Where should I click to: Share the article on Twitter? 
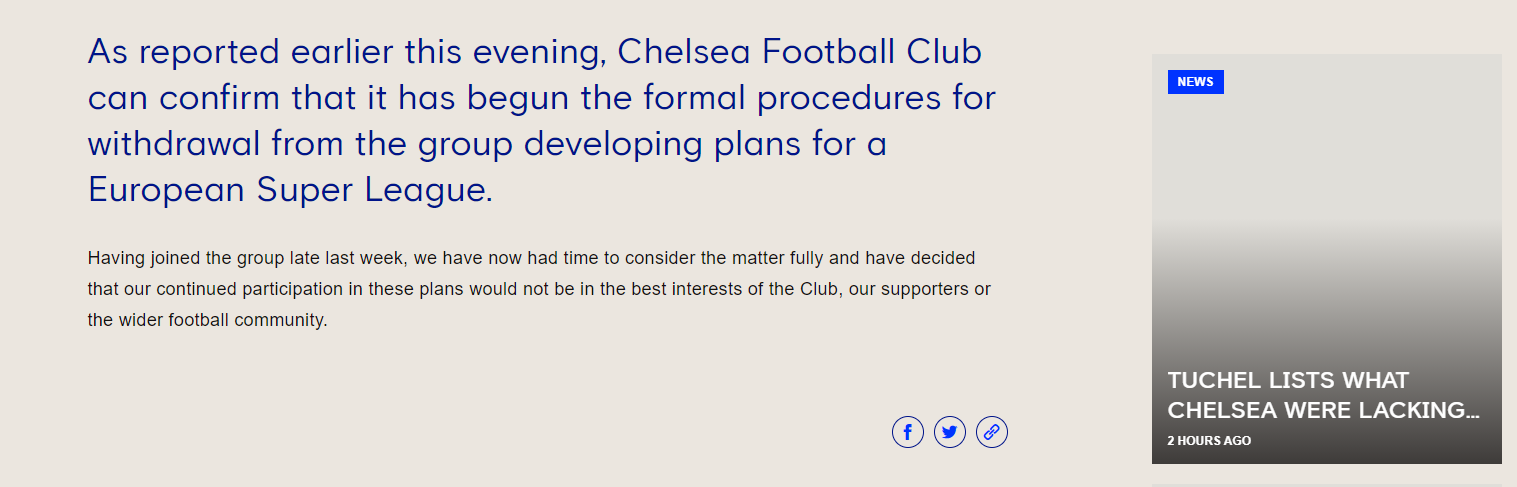949,432
